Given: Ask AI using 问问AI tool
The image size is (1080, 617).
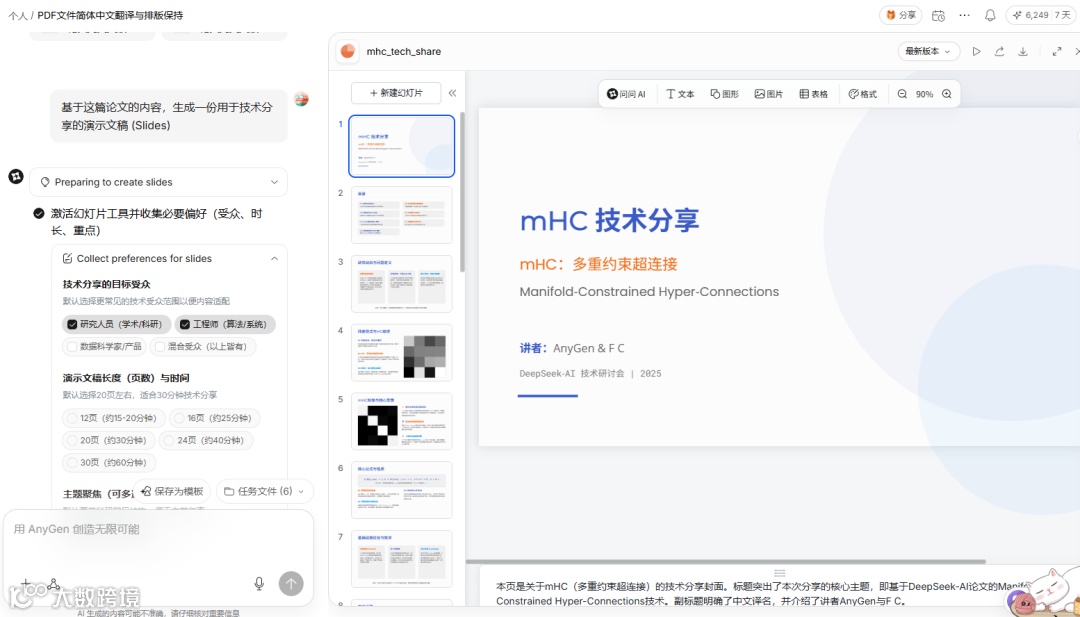Looking at the screenshot, I should (626, 94).
